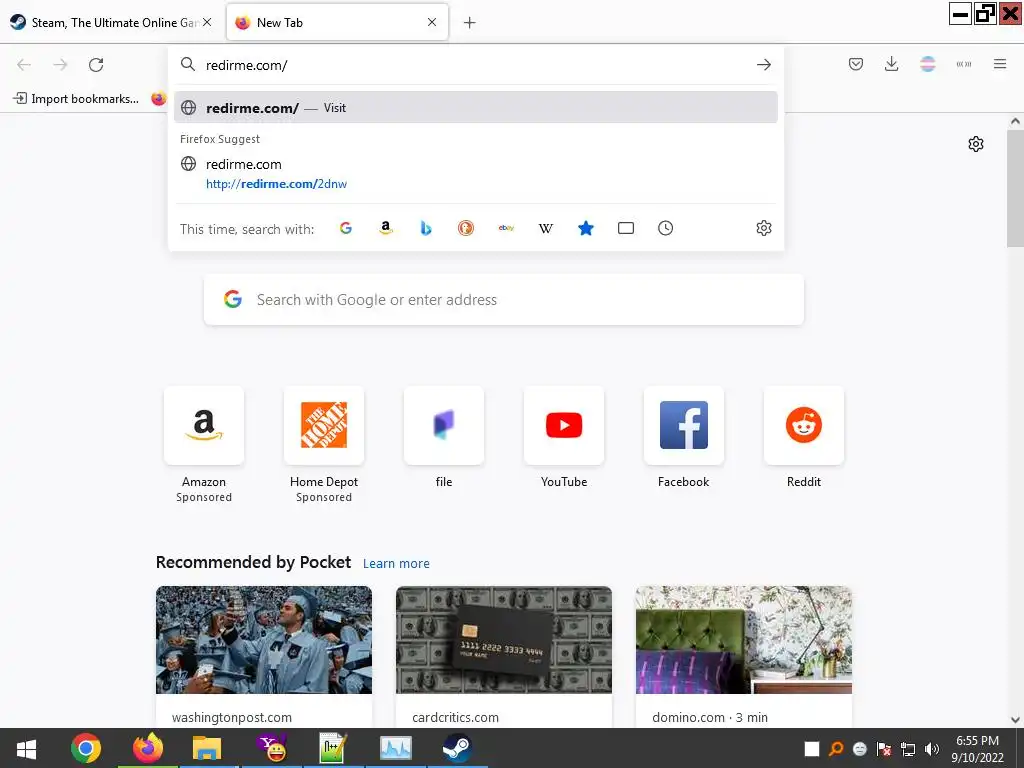Search this time with Wikipedia

546,228
